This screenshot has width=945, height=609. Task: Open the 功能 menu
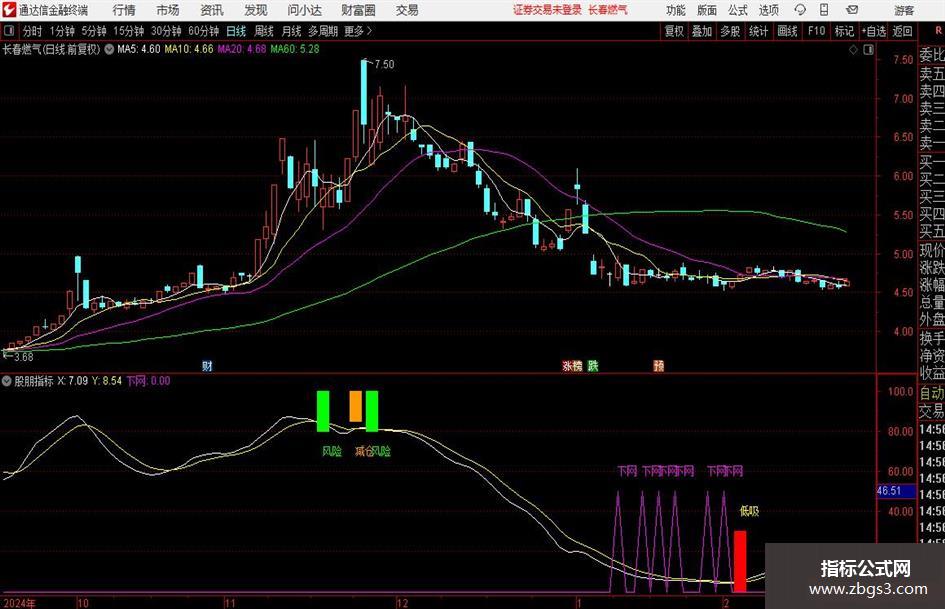pos(676,10)
